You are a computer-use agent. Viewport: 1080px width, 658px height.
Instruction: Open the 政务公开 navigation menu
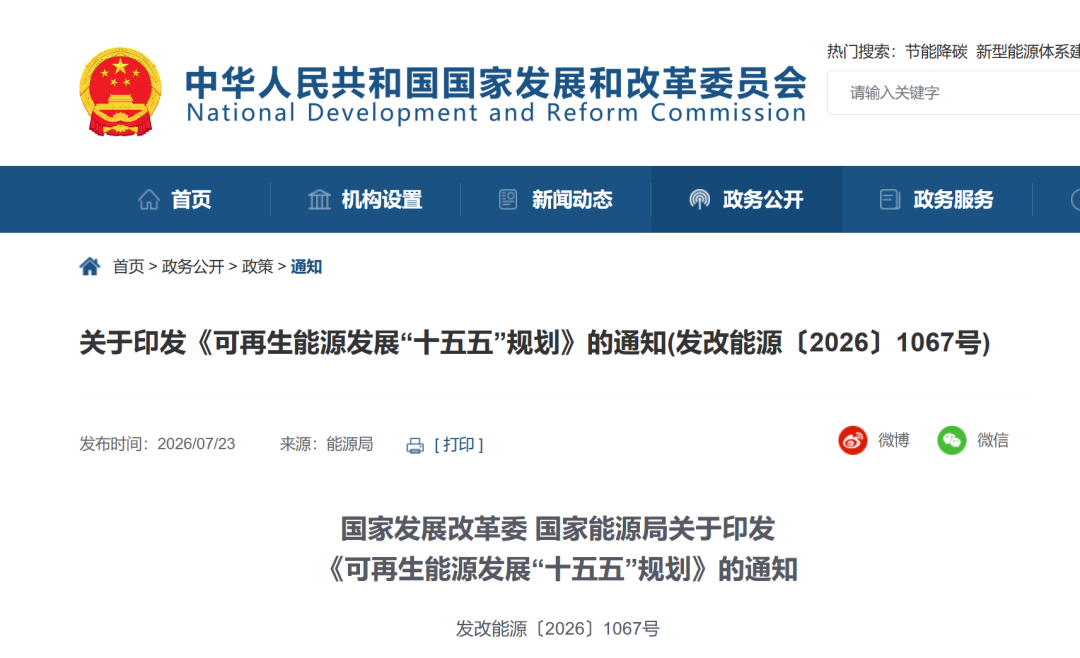tap(762, 200)
